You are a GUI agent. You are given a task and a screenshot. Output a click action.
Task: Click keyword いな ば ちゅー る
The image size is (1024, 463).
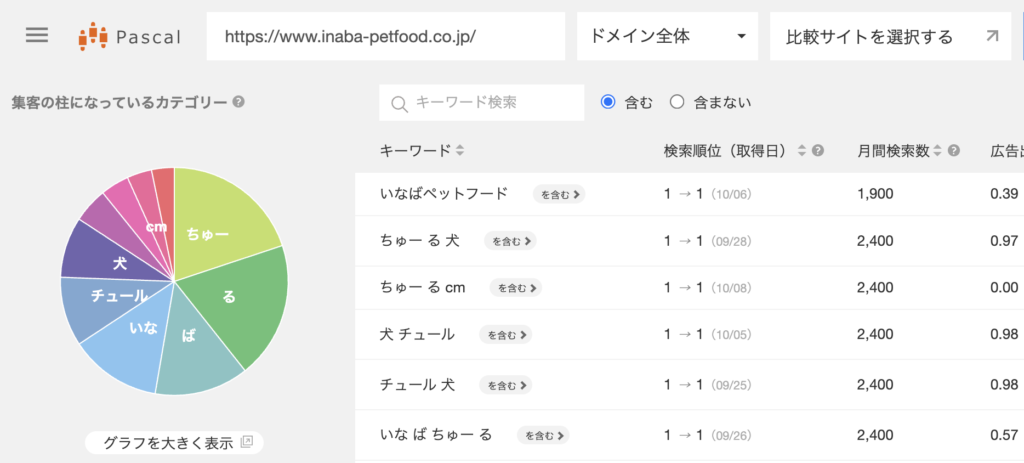click(x=436, y=435)
